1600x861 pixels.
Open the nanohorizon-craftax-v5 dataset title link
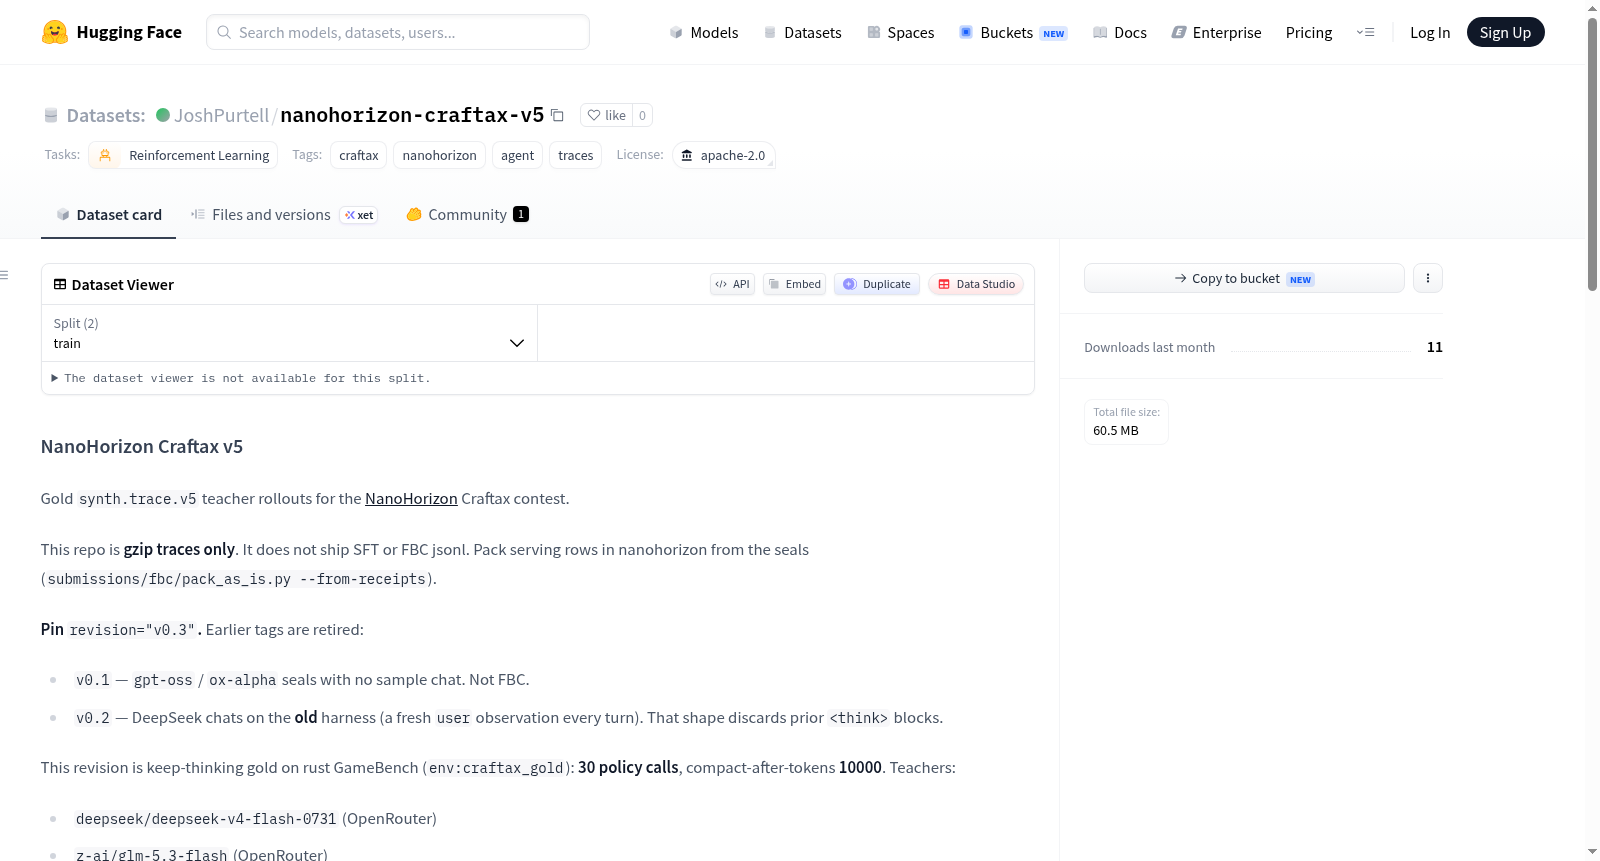point(412,115)
